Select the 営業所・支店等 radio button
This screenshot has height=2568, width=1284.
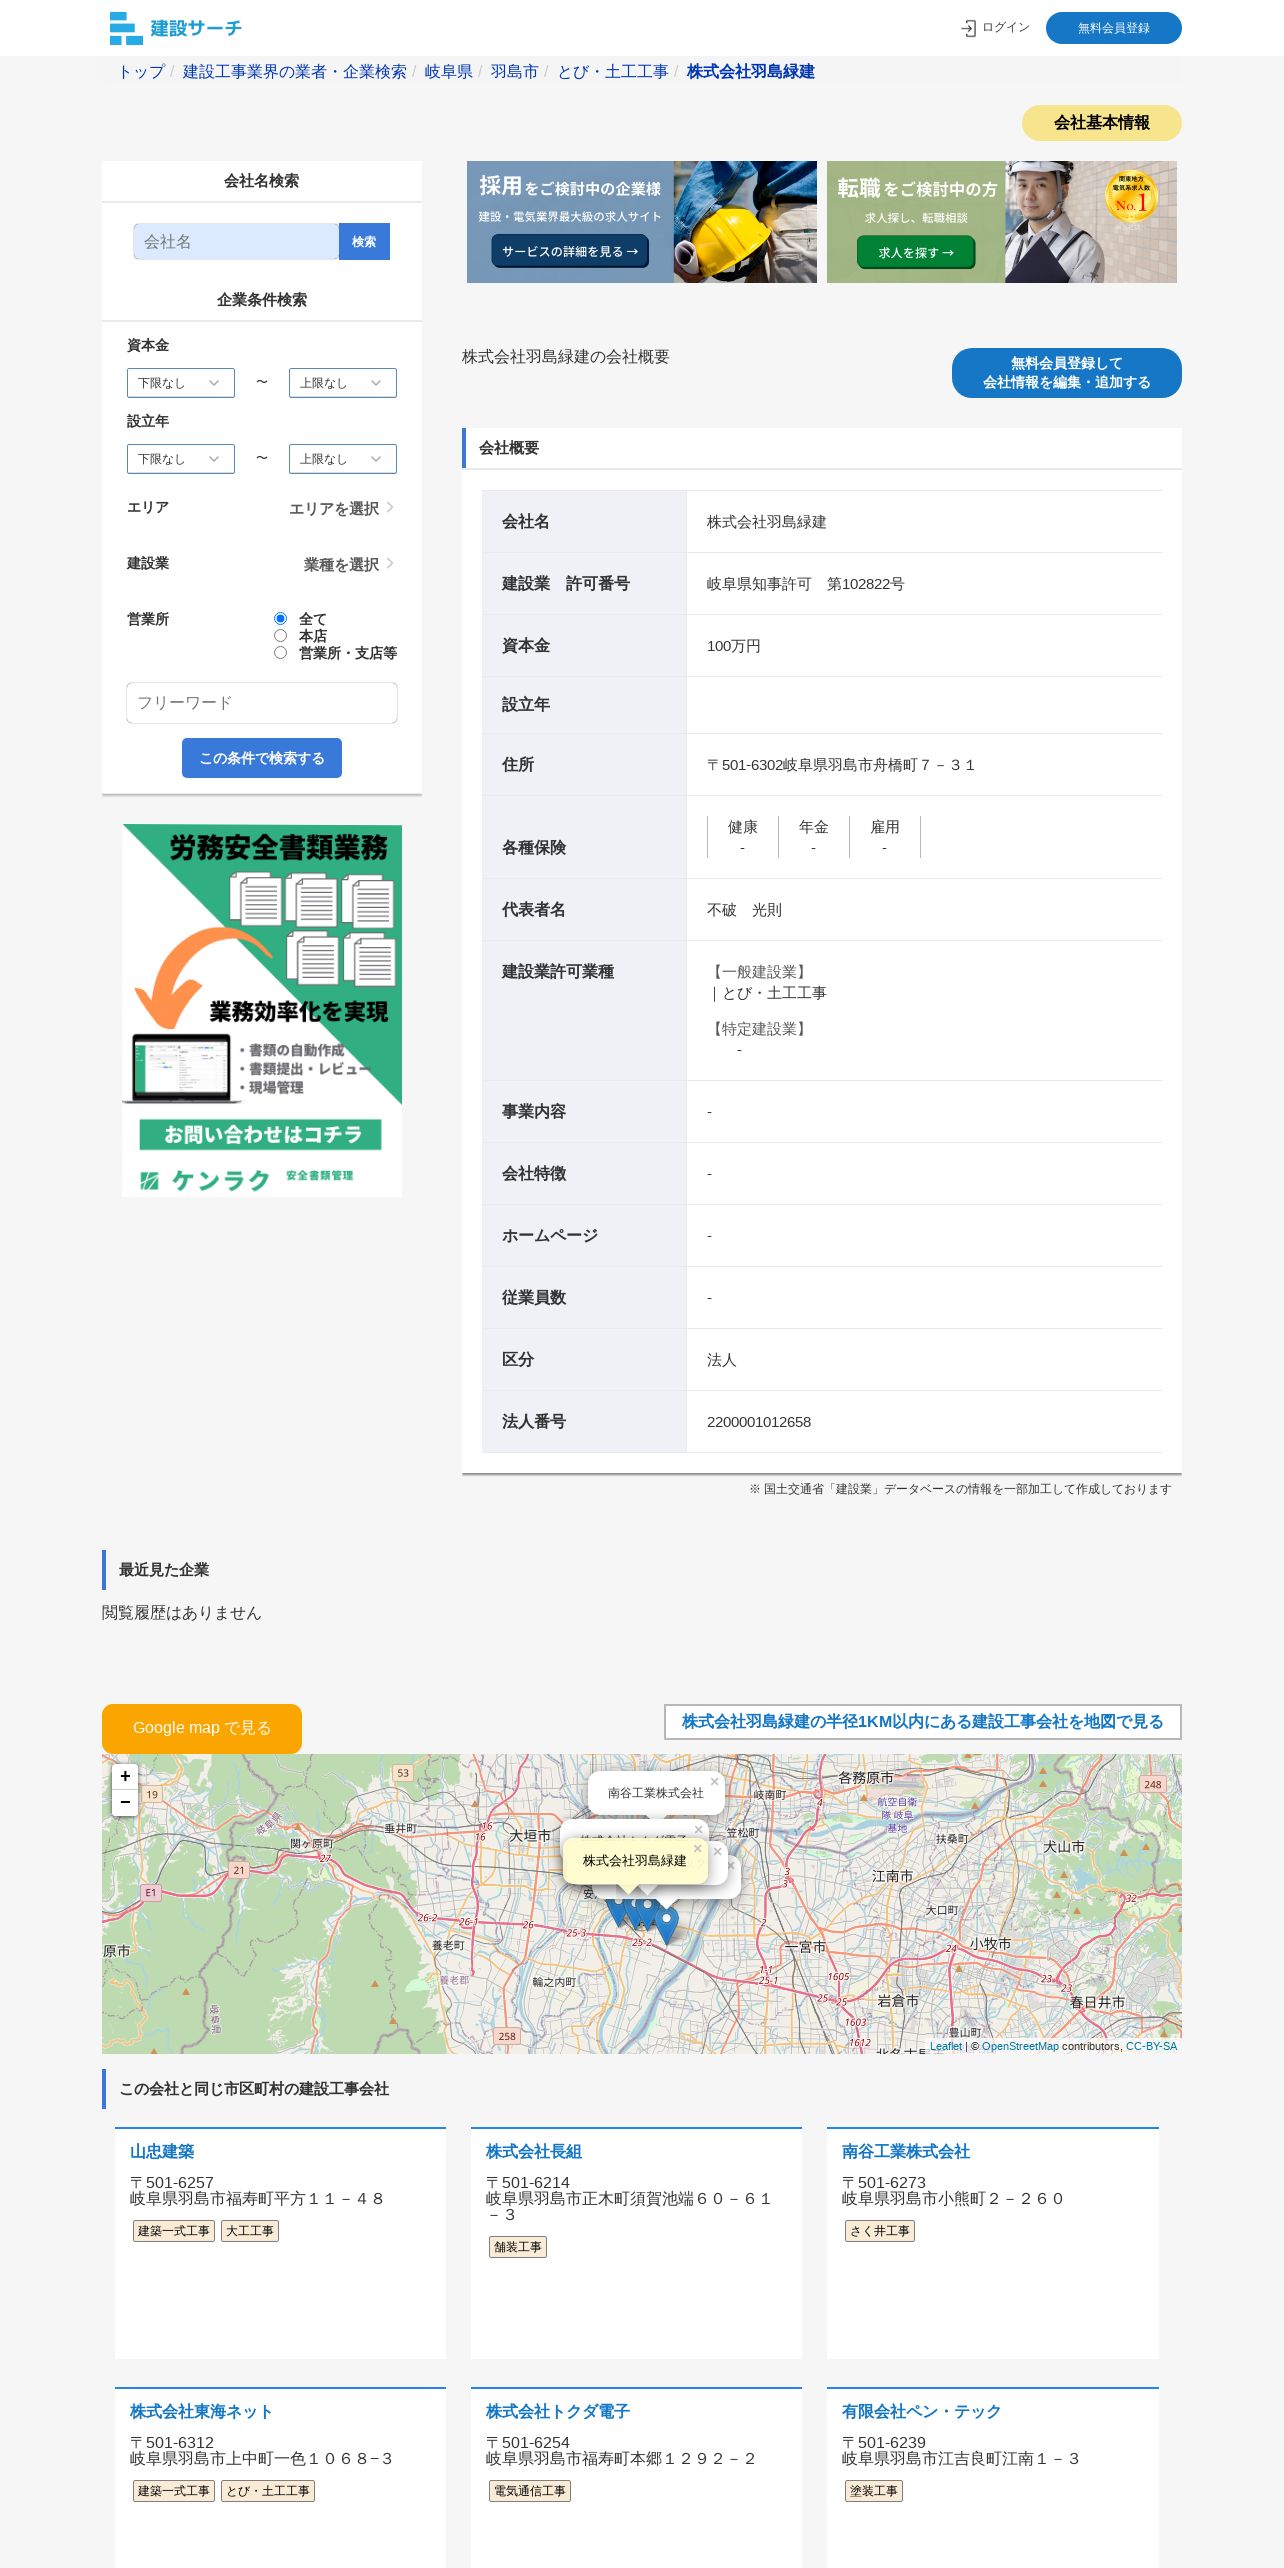click(280, 653)
